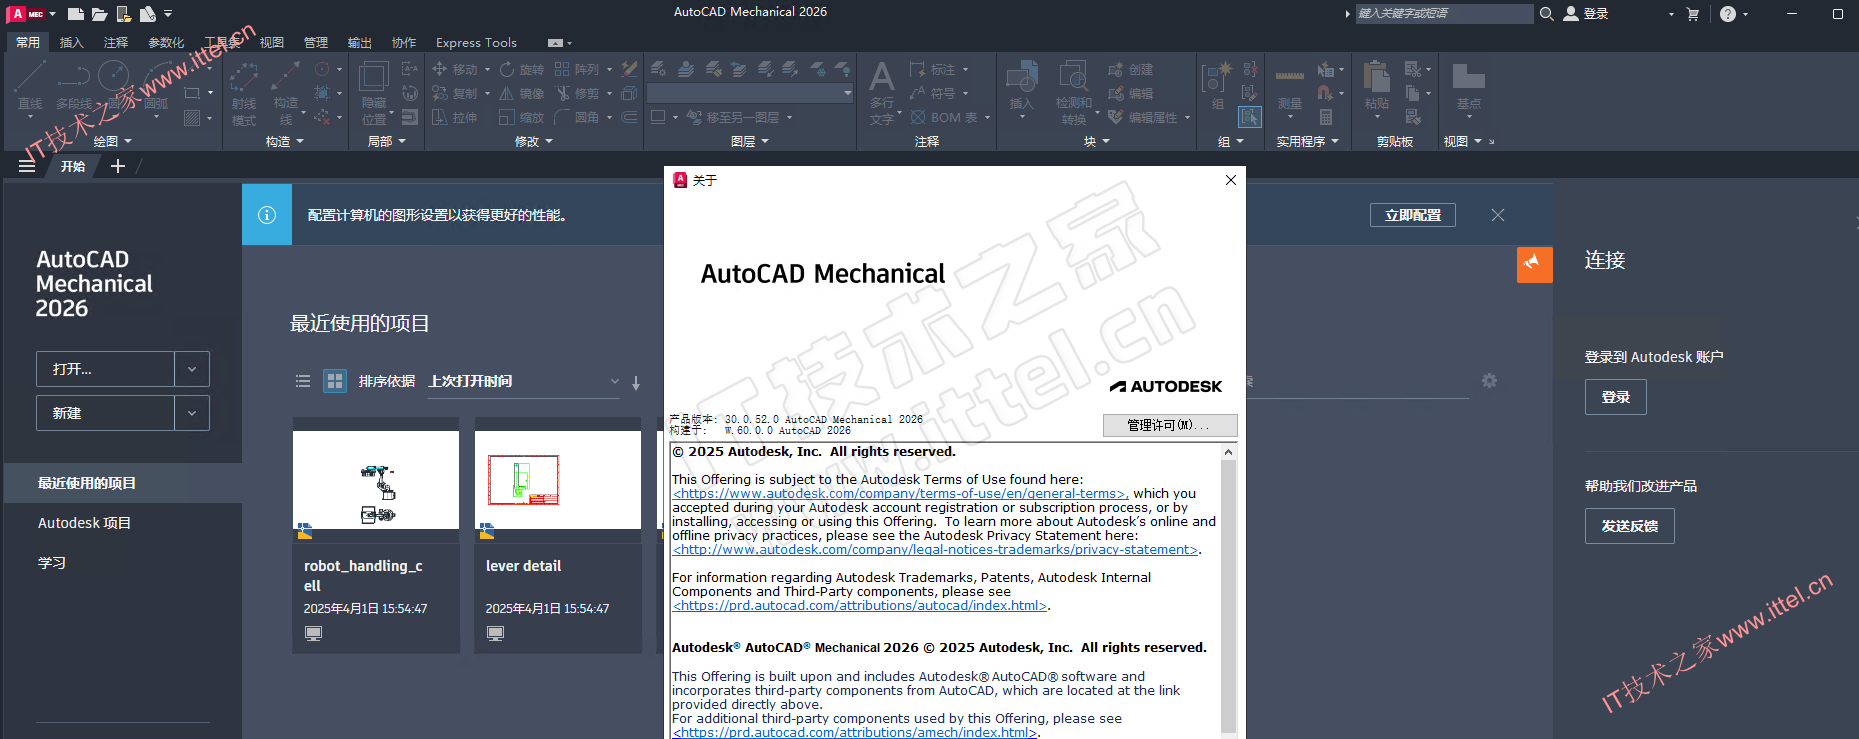Expand the 实用程序 panel

point(1307,141)
